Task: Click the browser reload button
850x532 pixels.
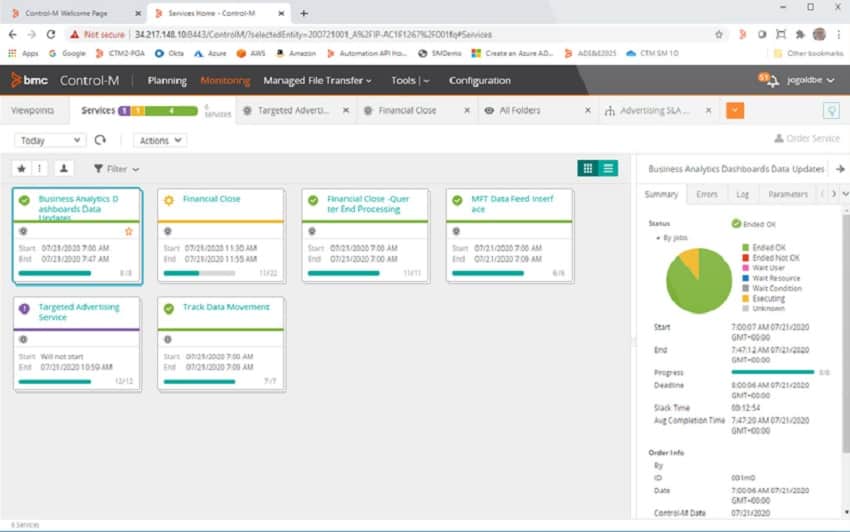Action: coord(51,34)
